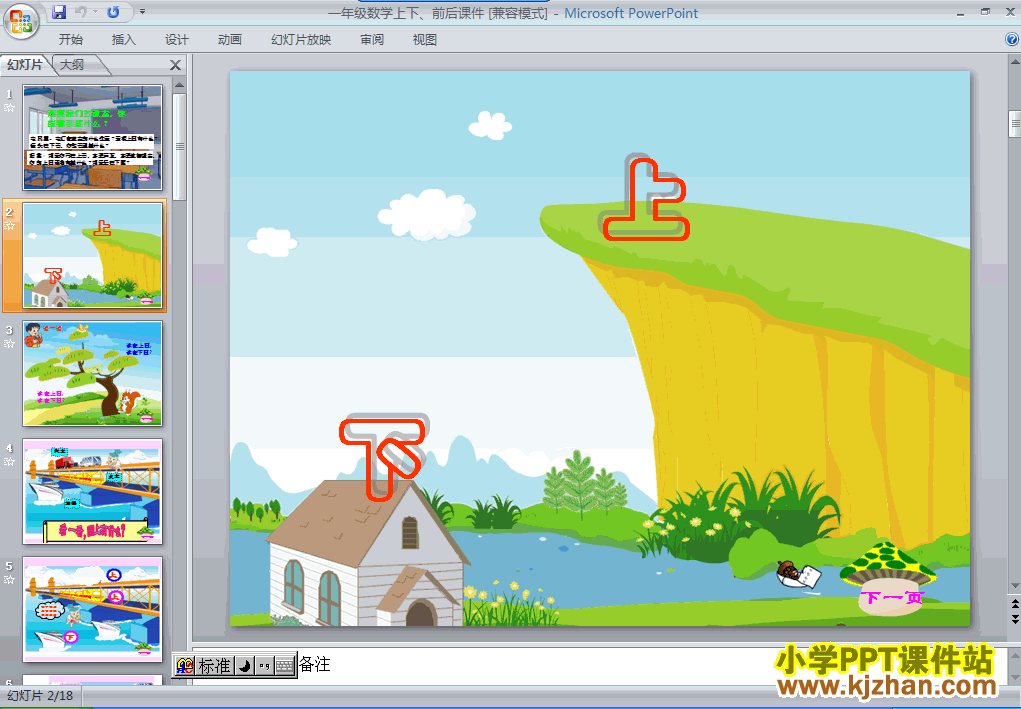1021x709 pixels.
Task: Play animation star icon under slide 2
Action: [x=9, y=226]
